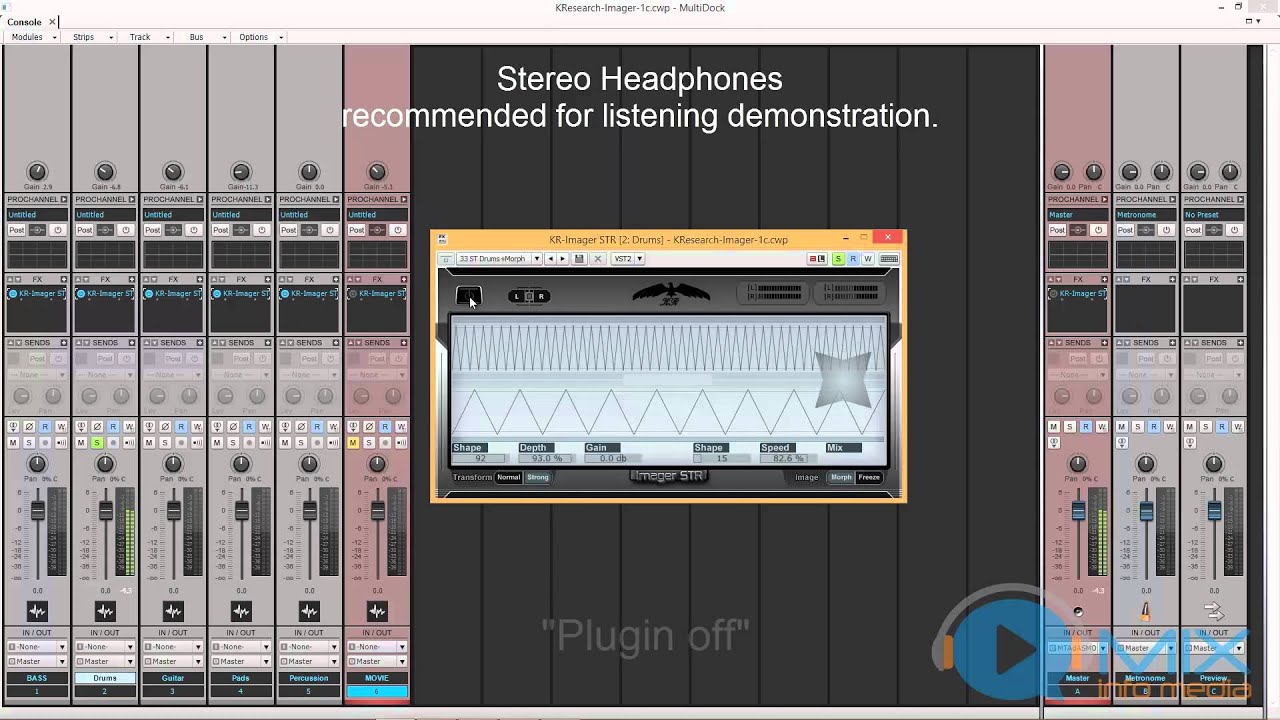Image resolution: width=1280 pixels, height=720 pixels.
Task: Expand ProChannel on the Drums strip
Action: 132,199
